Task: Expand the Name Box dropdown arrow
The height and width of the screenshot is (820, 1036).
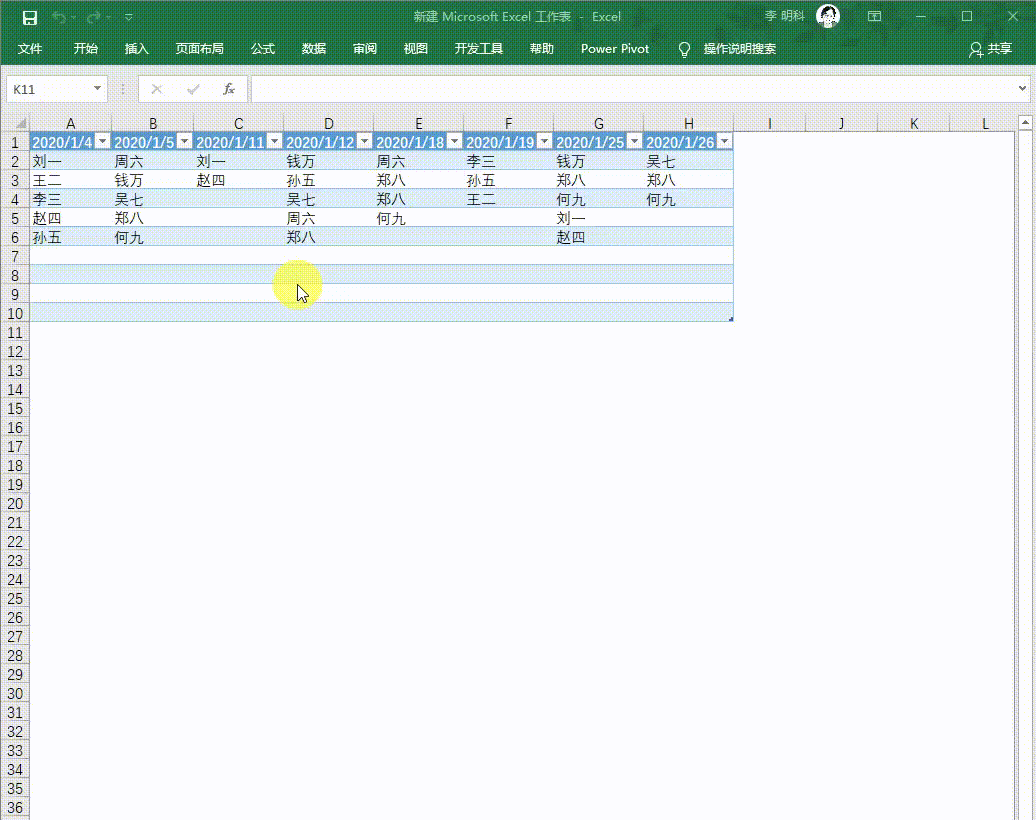Action: [97, 89]
